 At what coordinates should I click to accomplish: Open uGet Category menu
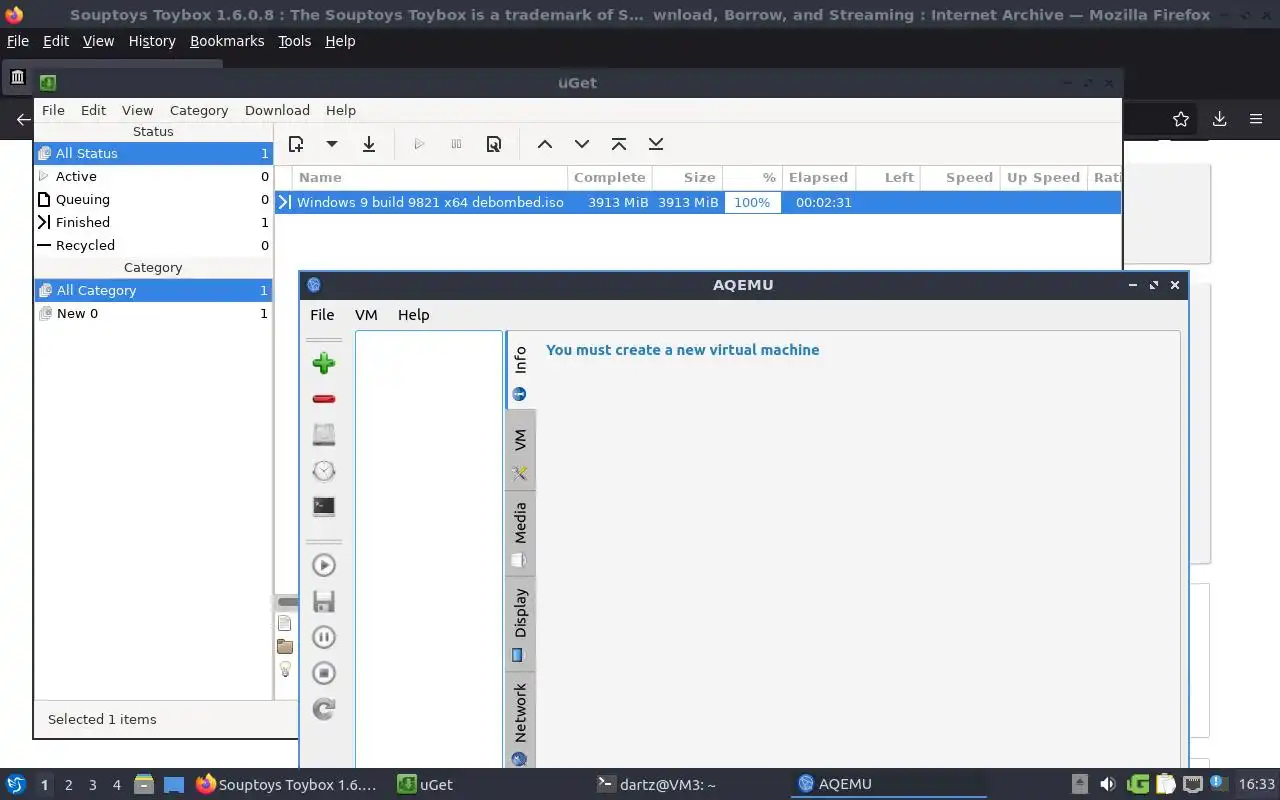(199, 110)
